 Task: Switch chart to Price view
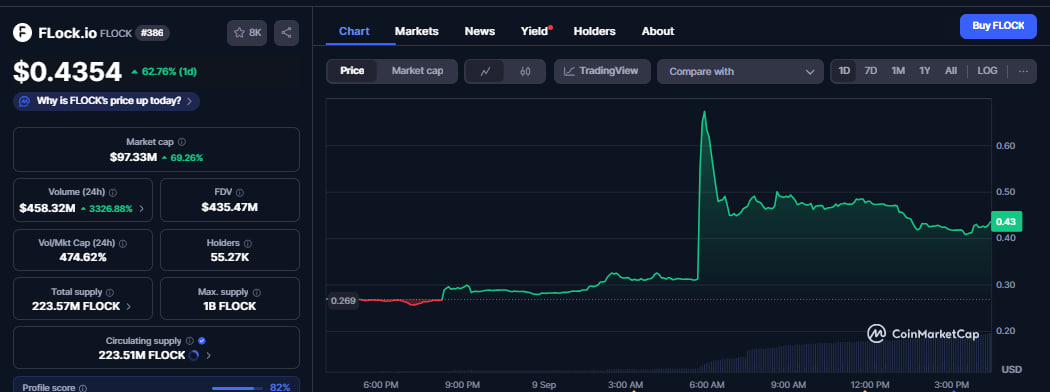point(352,71)
